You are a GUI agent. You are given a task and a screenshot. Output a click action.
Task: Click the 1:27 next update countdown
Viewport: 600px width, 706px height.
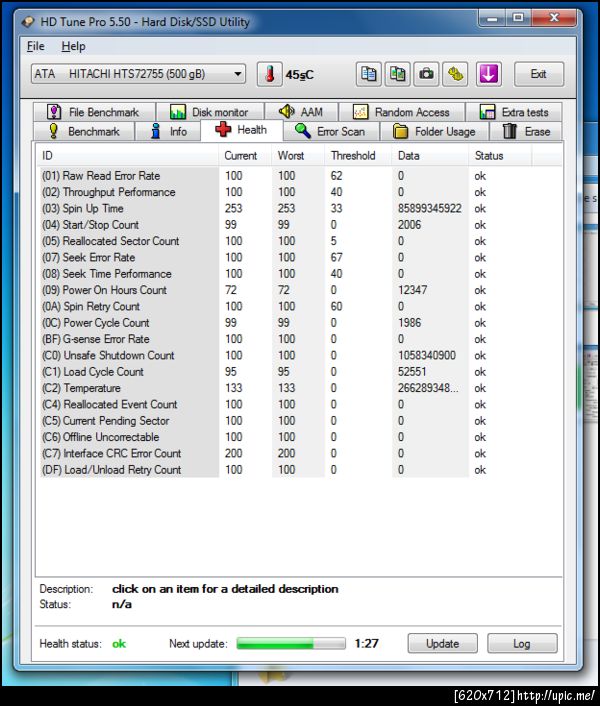366,643
